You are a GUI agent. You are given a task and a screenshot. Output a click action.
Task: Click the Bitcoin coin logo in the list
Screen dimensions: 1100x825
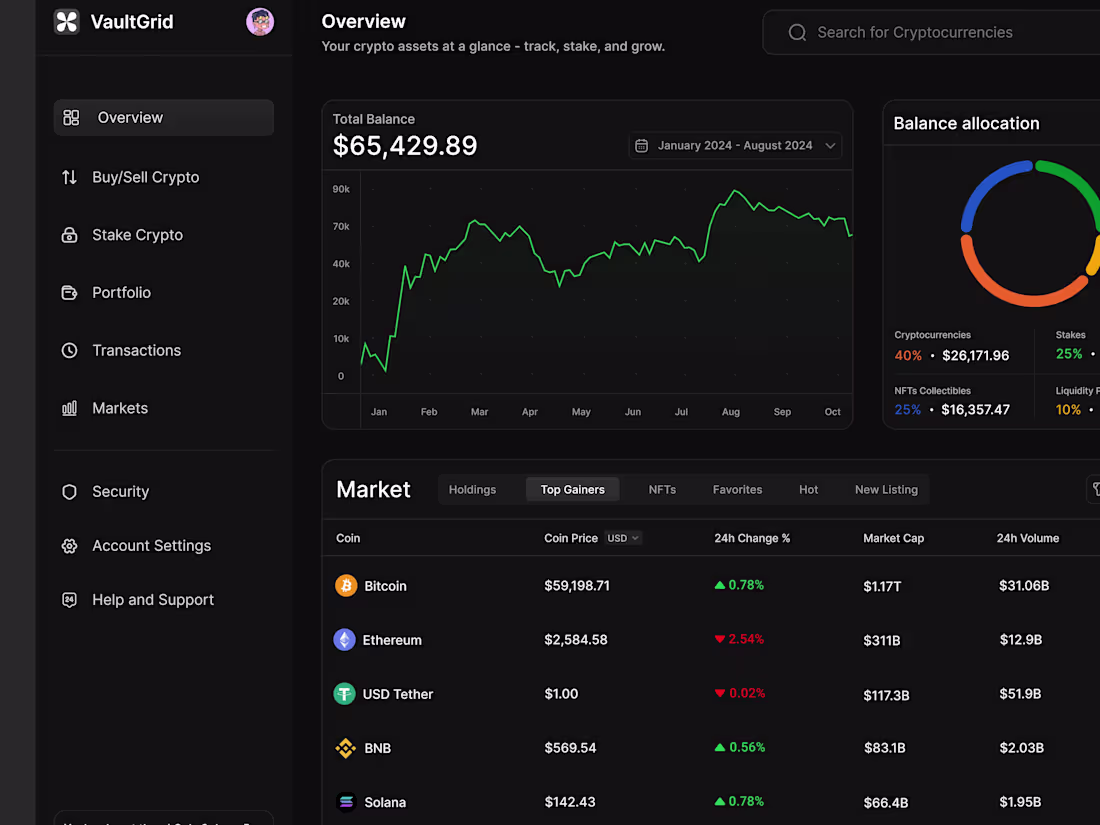345,586
